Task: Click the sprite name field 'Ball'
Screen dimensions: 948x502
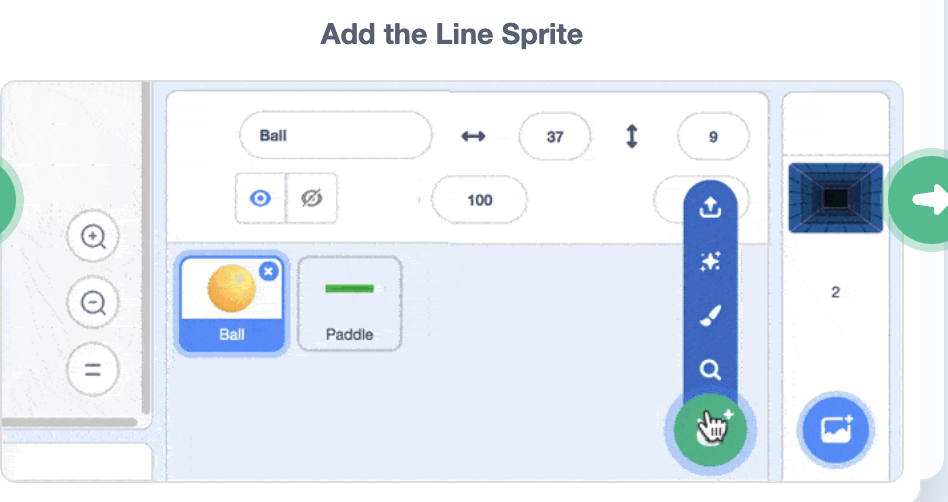Action: click(335, 136)
